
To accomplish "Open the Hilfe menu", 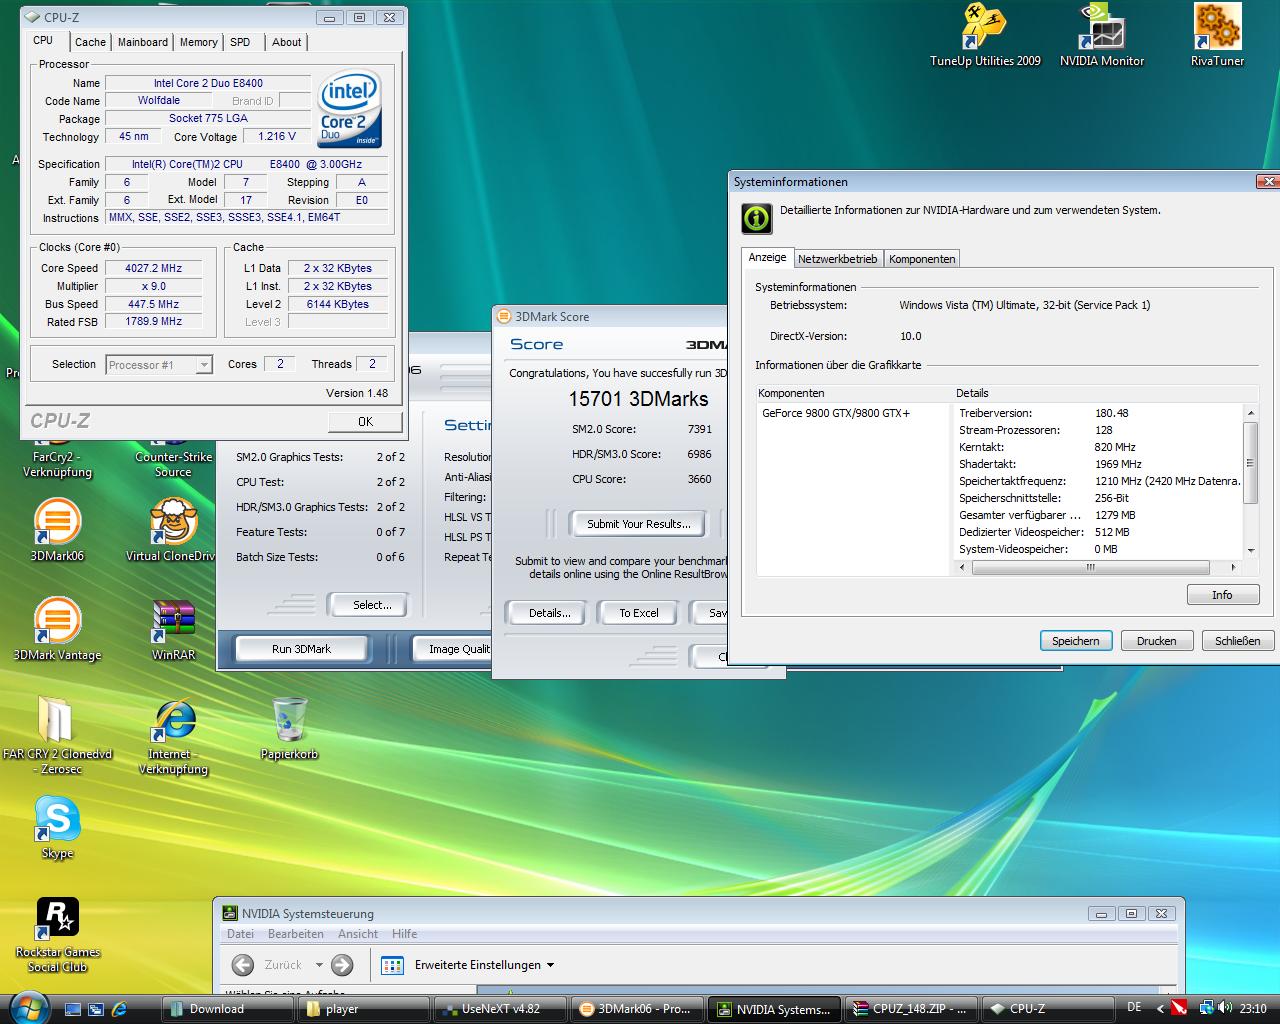I will (405, 934).
